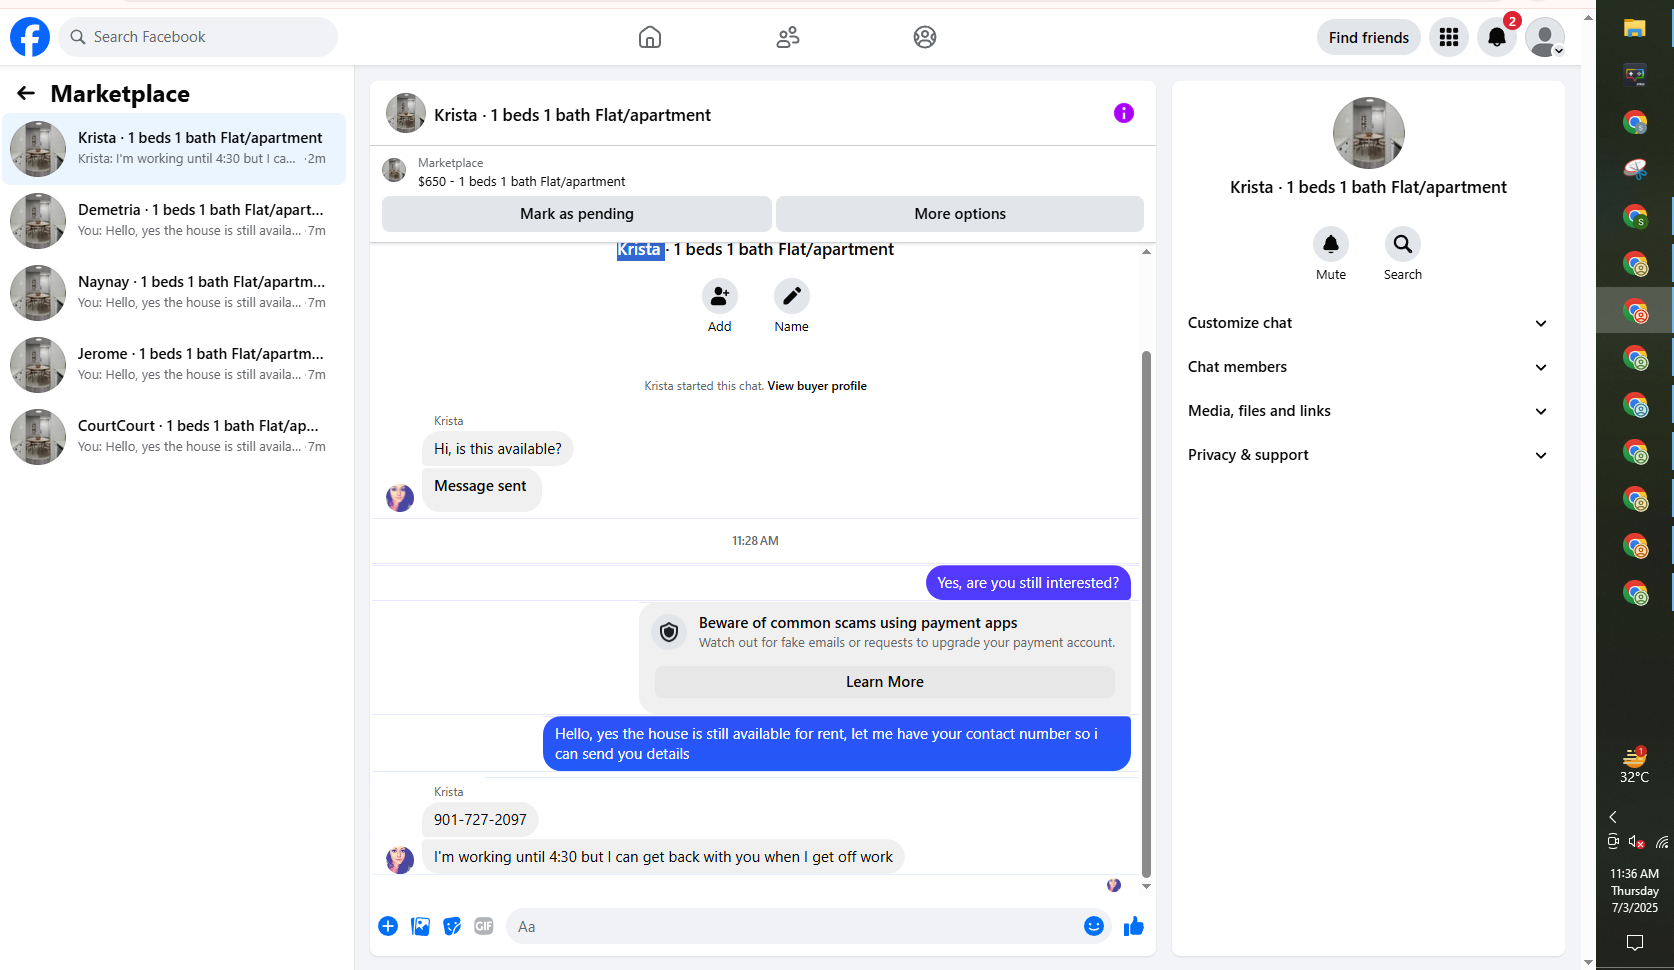Image resolution: width=1674 pixels, height=970 pixels.
Task: Open the Krista conversation in the list
Action: (174, 148)
